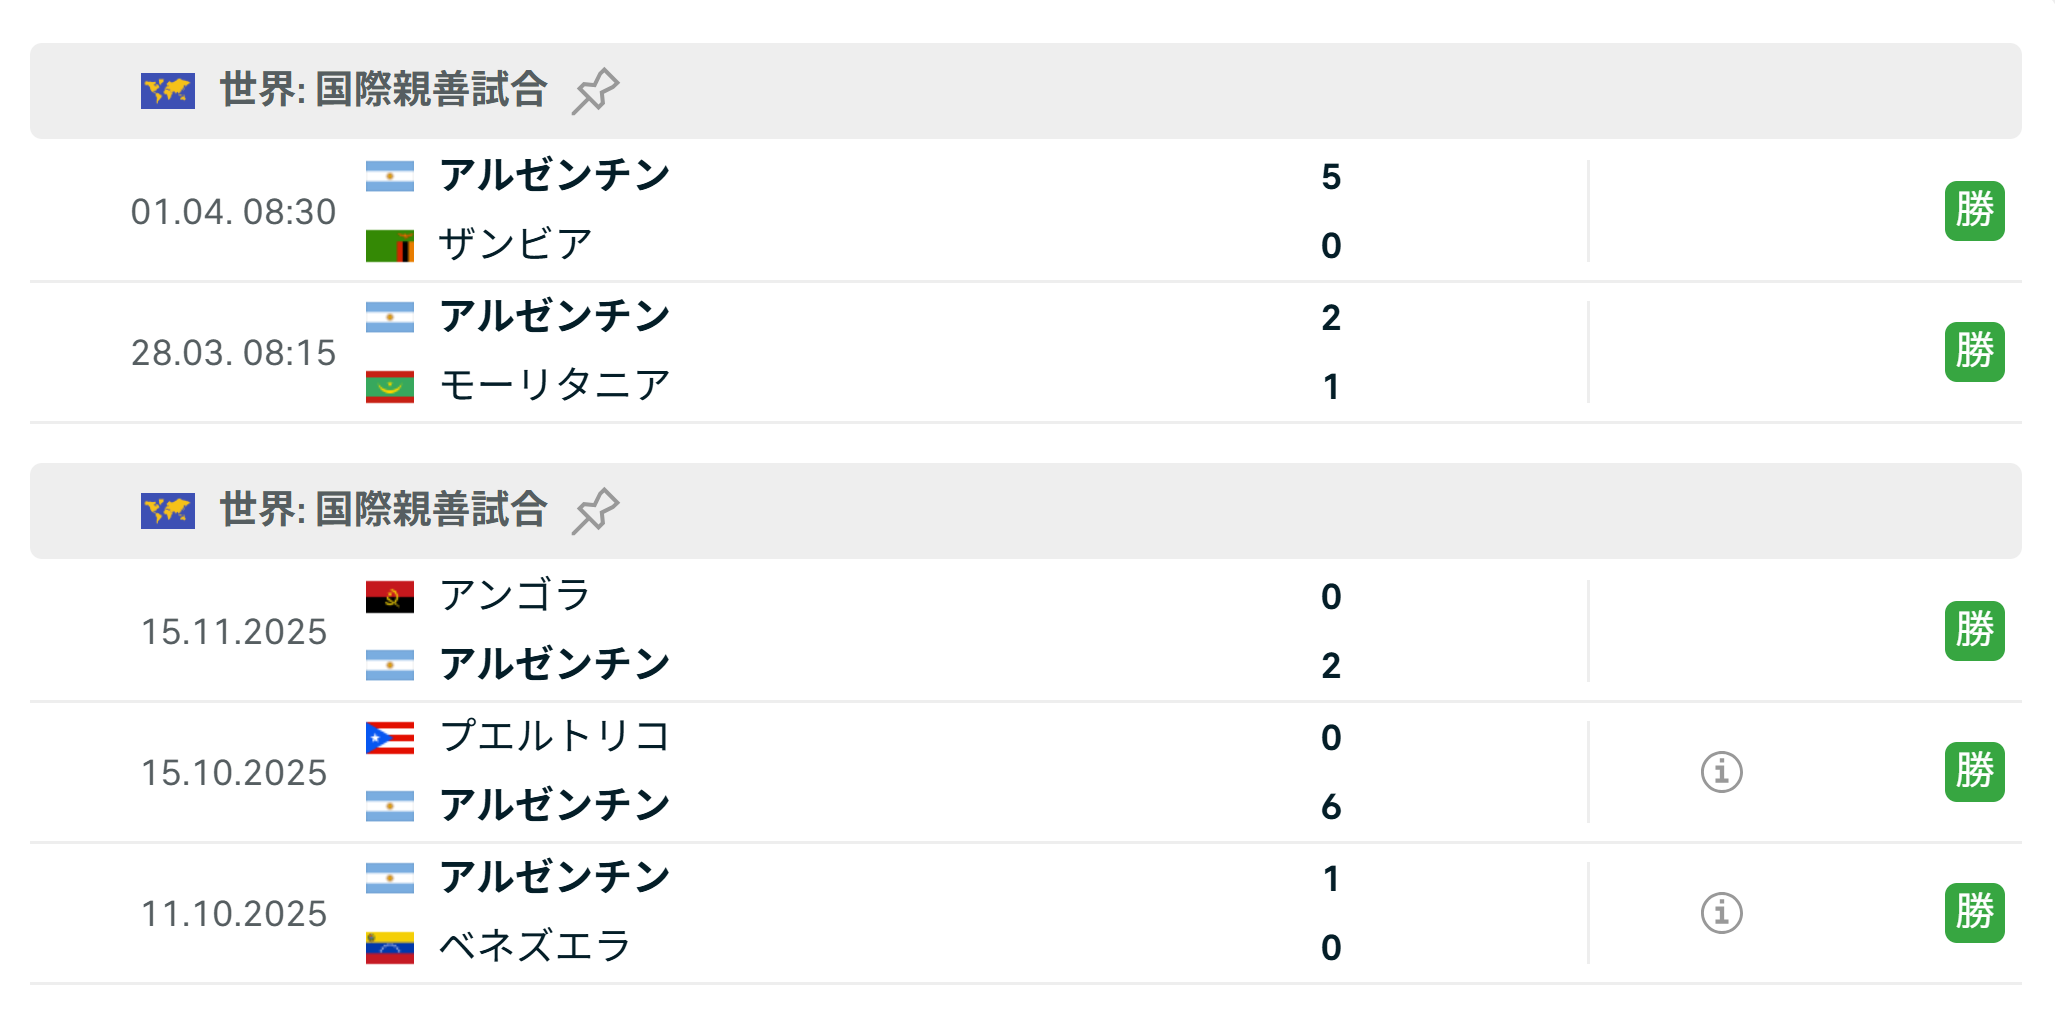
Task: Pin the first 国際親善試合 league header
Action: pos(595,91)
